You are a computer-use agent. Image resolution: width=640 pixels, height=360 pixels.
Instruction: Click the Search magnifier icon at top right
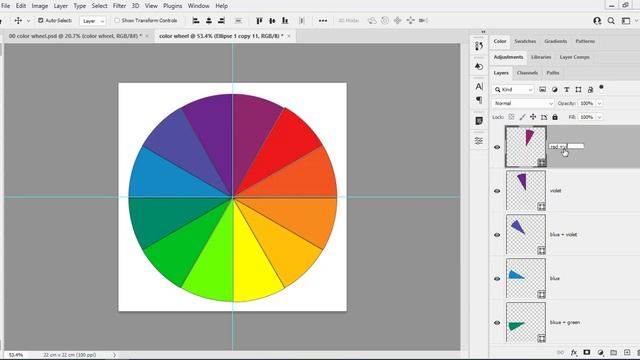(x=611, y=21)
